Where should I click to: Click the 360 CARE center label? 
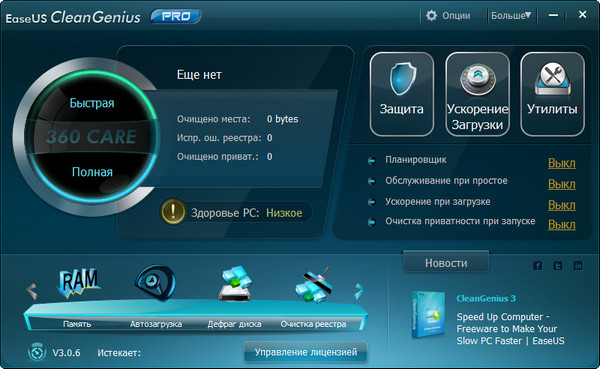click(x=91, y=137)
